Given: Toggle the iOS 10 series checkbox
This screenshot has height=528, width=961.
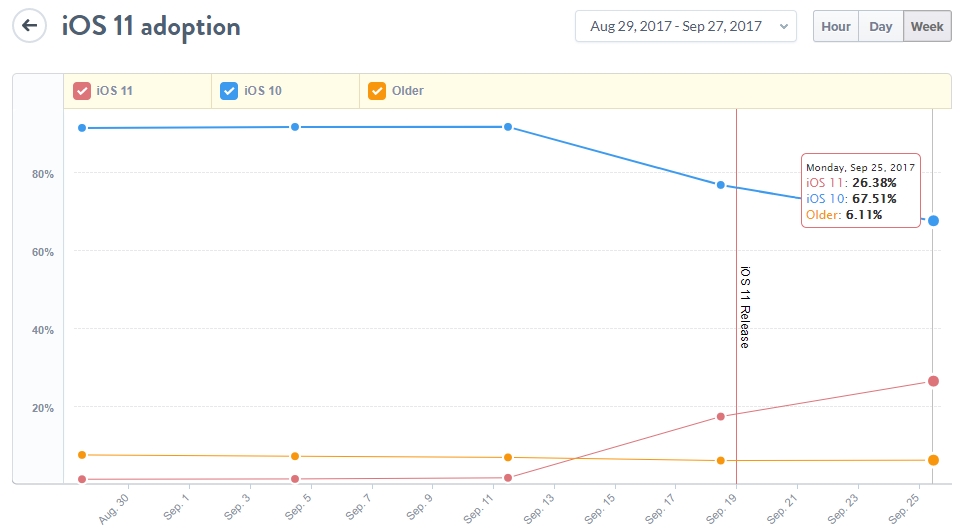Looking at the screenshot, I should [x=229, y=91].
